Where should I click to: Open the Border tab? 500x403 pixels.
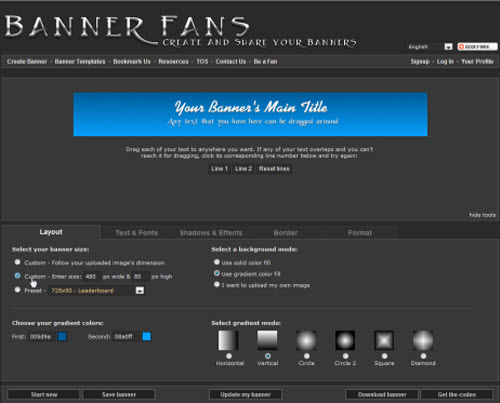click(286, 233)
